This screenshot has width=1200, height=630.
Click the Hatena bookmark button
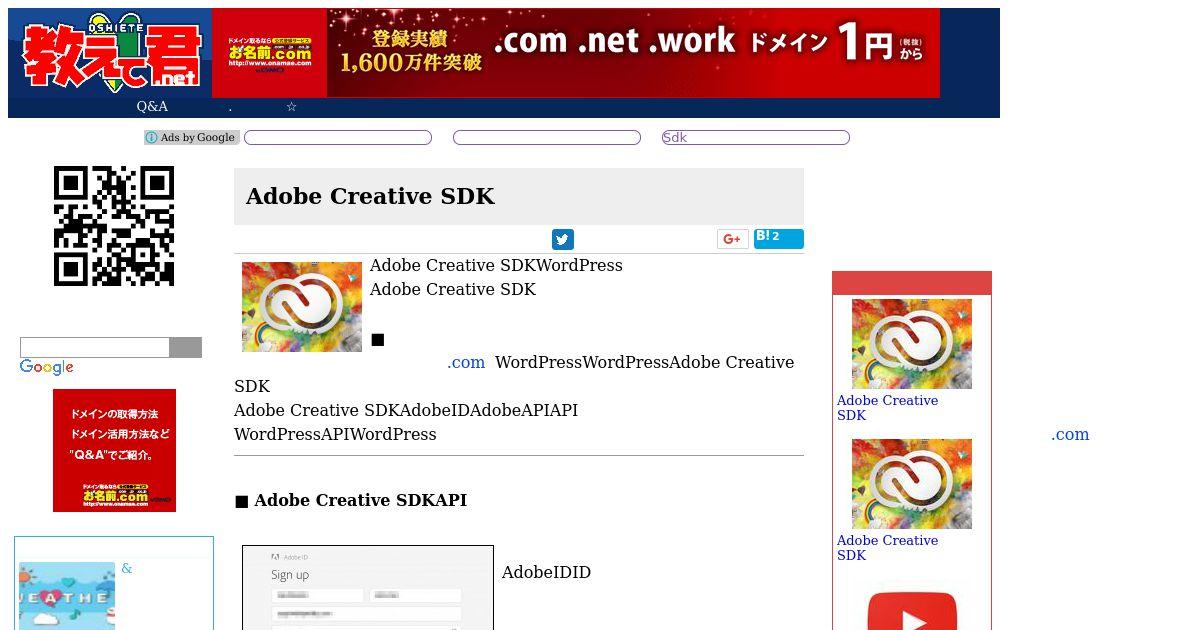(x=779, y=239)
